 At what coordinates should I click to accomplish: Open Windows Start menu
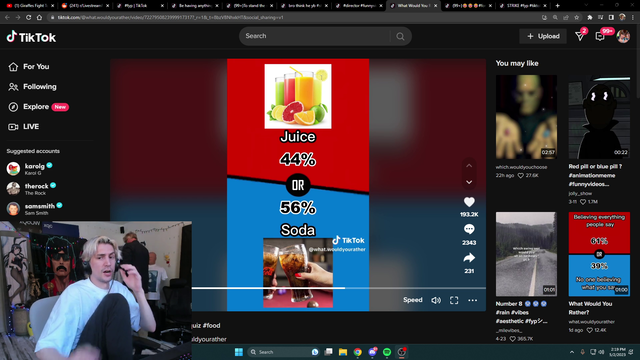click(x=239, y=352)
